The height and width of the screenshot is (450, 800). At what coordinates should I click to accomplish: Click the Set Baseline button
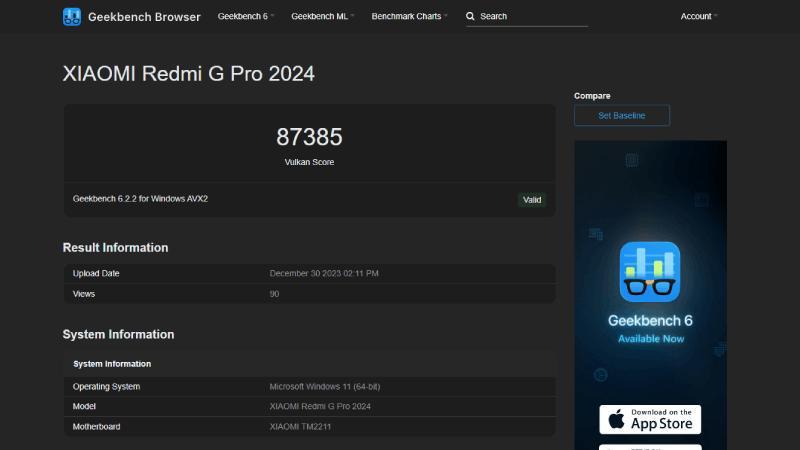(x=622, y=115)
